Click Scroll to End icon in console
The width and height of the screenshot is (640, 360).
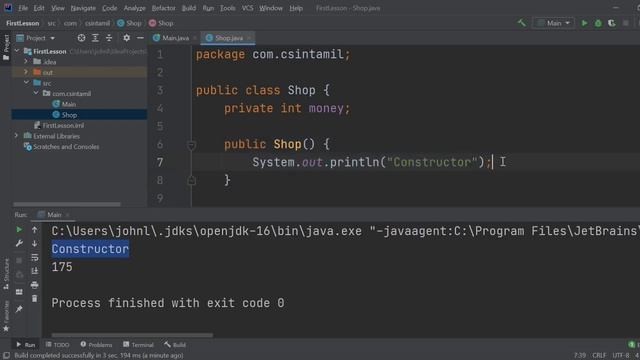click(x=35, y=271)
